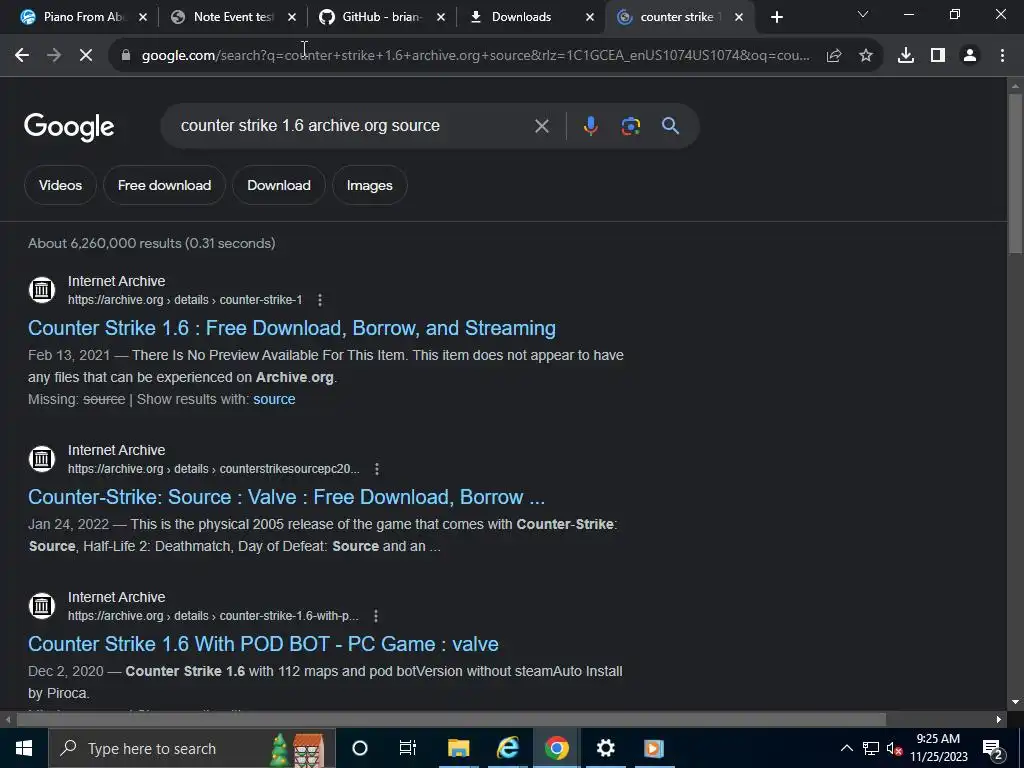Open the clock showing 9:25 AM
1024x768 pixels.
[938, 748]
